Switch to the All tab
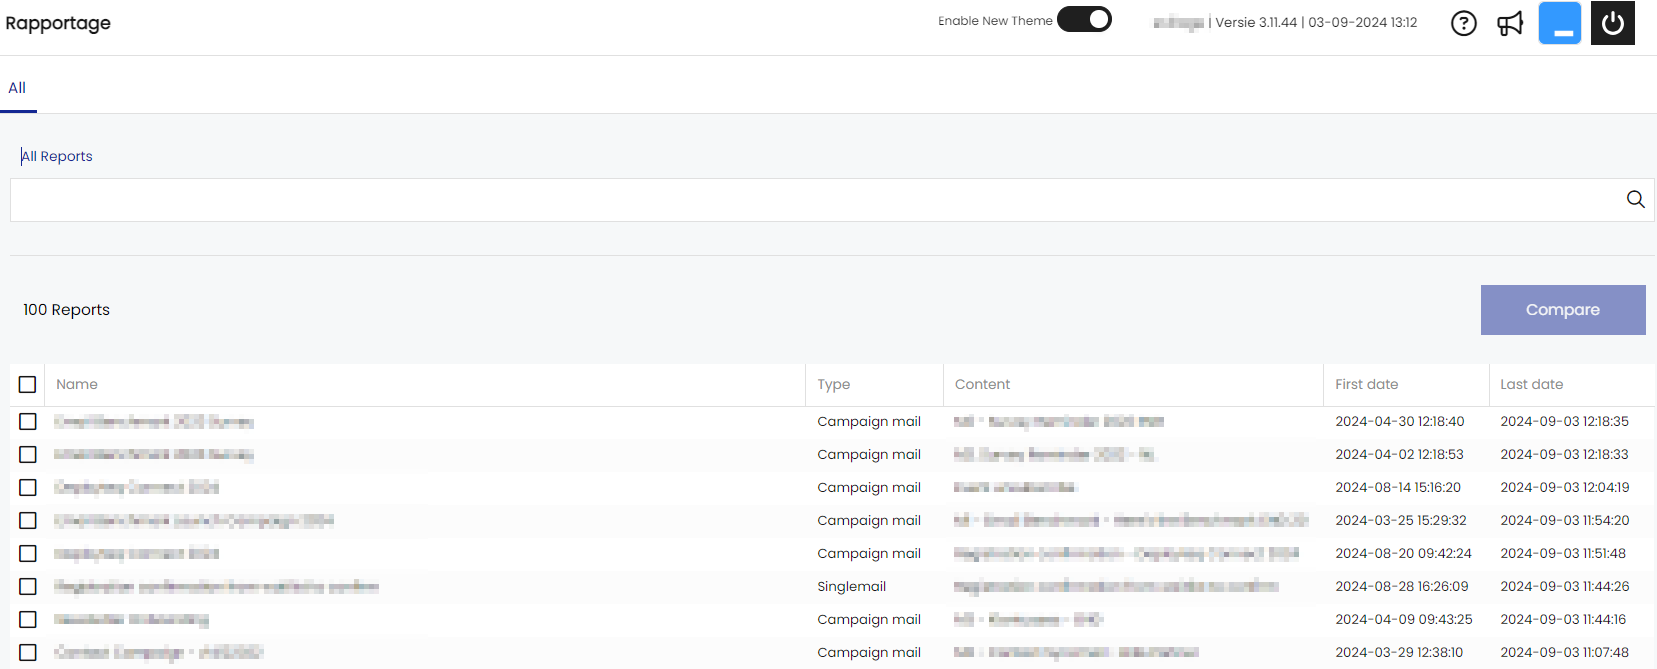 [x=17, y=88]
